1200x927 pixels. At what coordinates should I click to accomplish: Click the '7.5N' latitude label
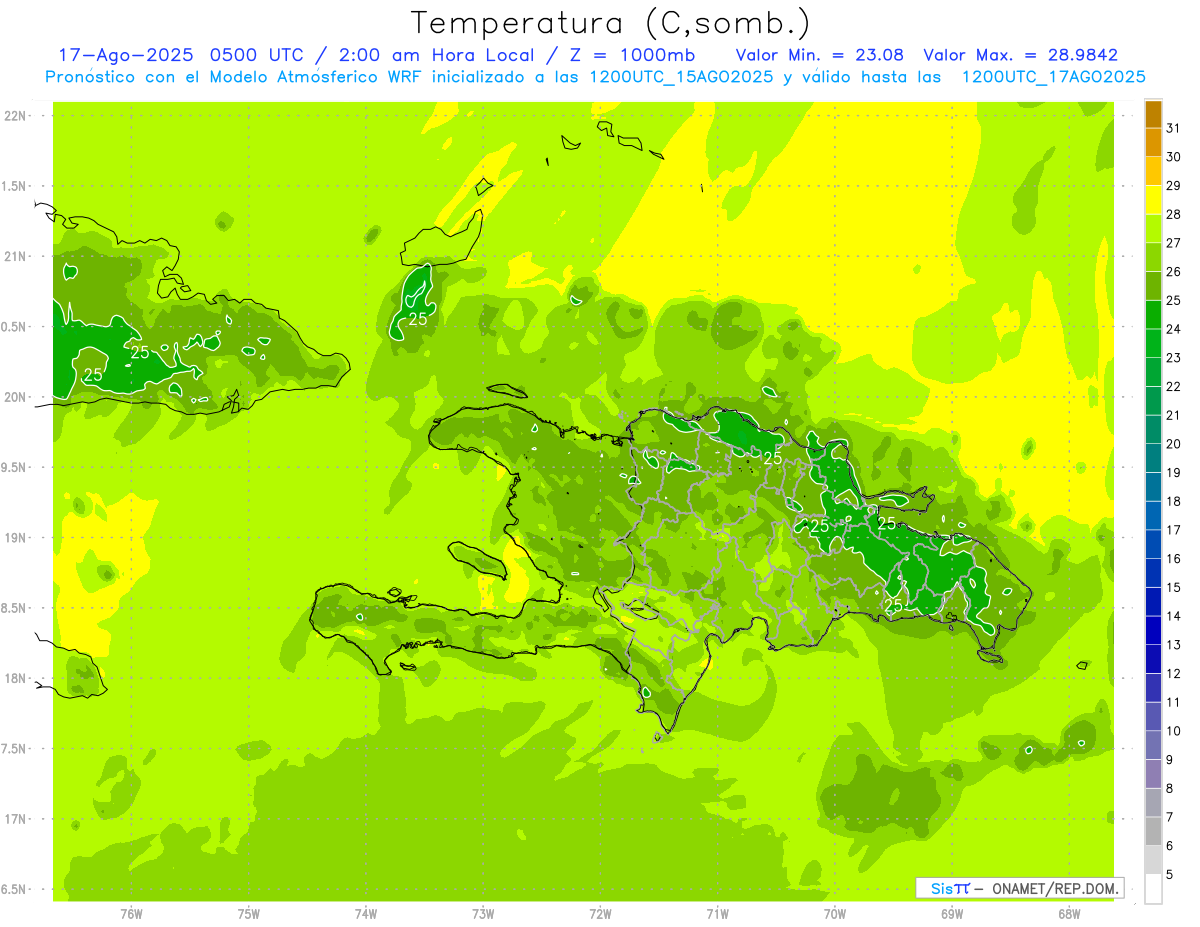tap(15, 748)
